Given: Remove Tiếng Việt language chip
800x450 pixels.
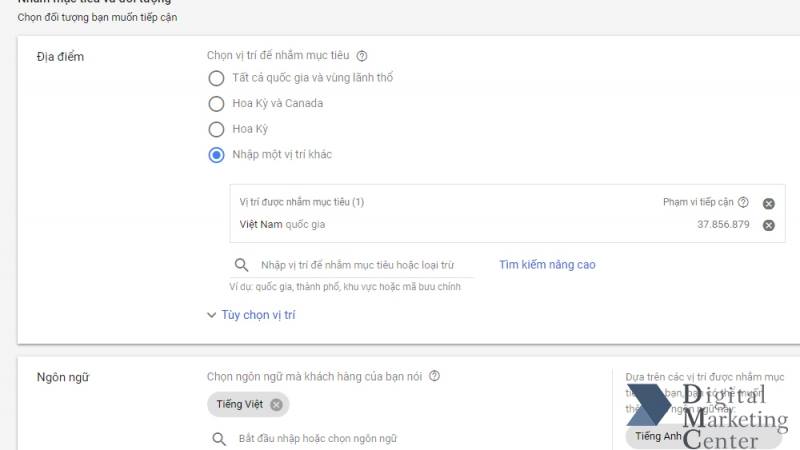Looking at the screenshot, I should click(x=276, y=405).
